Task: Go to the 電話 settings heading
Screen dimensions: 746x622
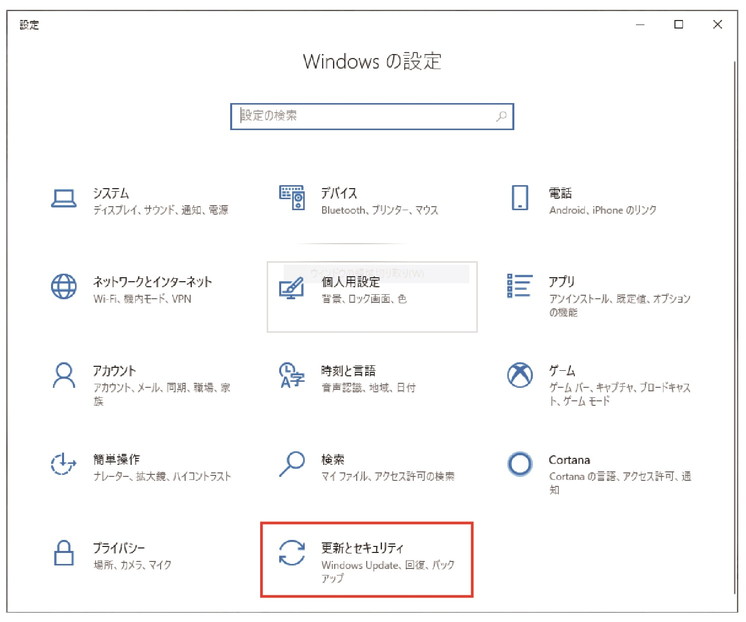Action: 560,193
